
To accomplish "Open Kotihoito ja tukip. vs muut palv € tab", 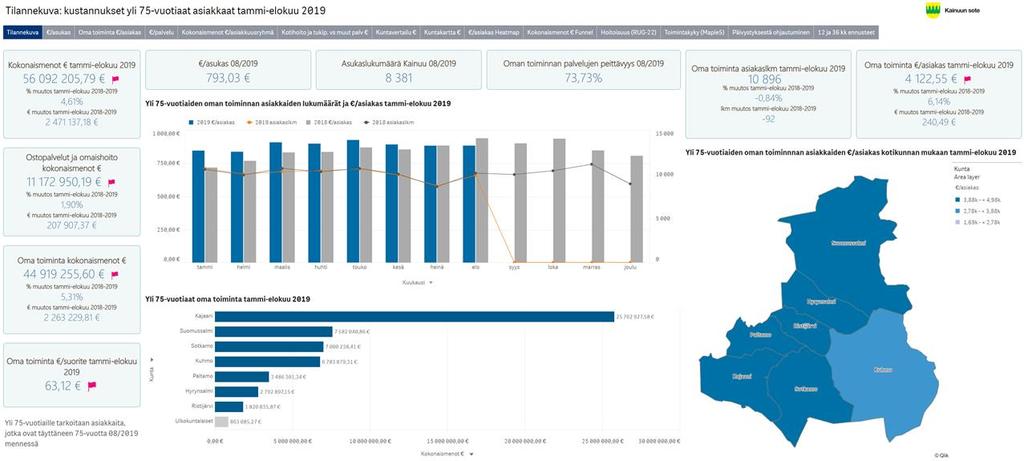I will pos(325,31).
